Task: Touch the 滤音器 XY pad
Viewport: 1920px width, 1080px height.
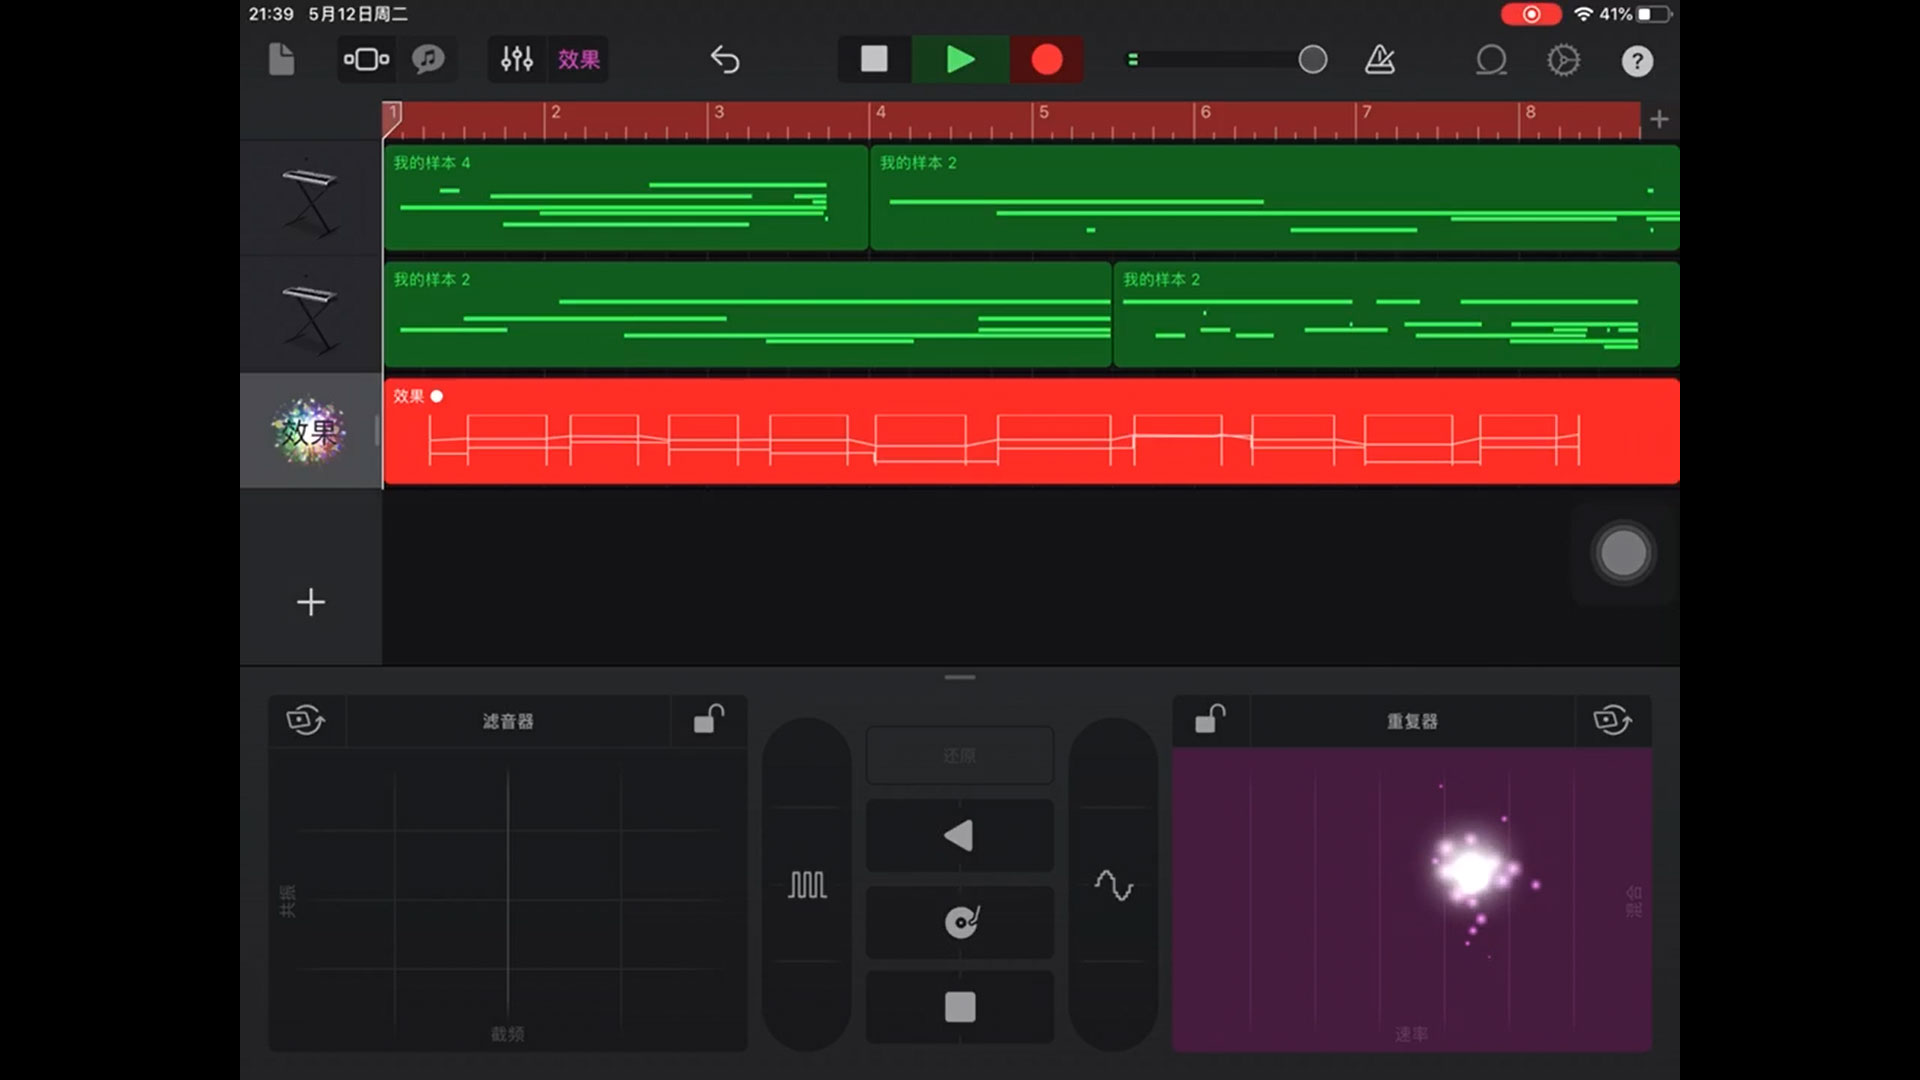Action: click(508, 898)
